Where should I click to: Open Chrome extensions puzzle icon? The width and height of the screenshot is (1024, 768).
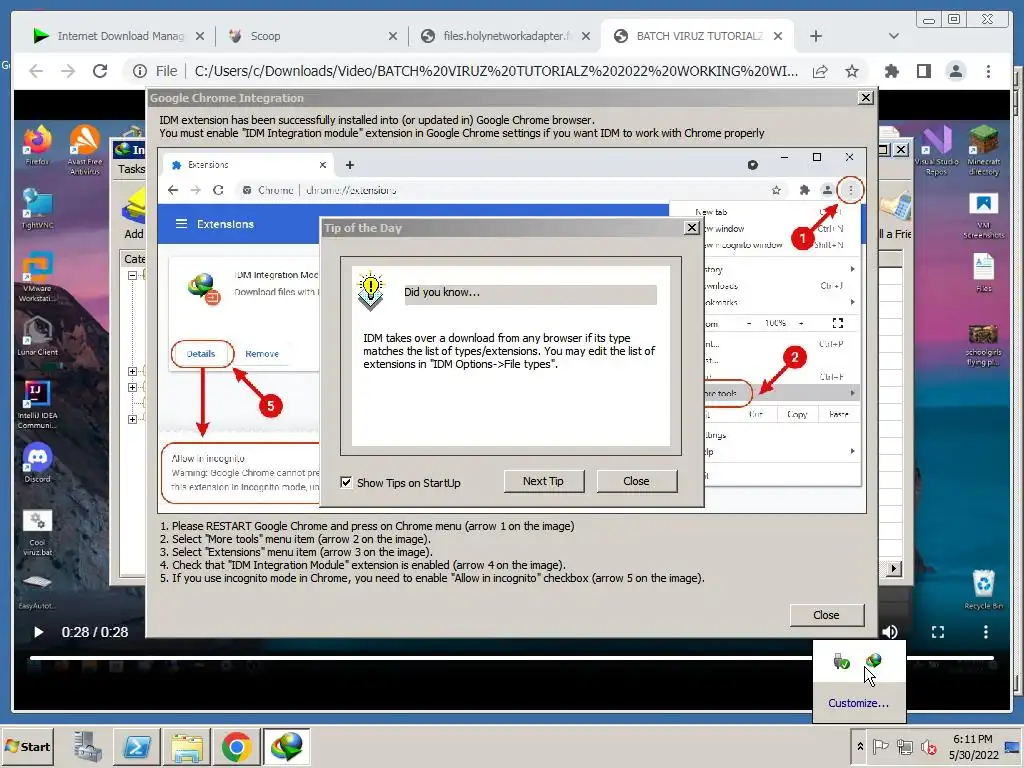[891, 71]
